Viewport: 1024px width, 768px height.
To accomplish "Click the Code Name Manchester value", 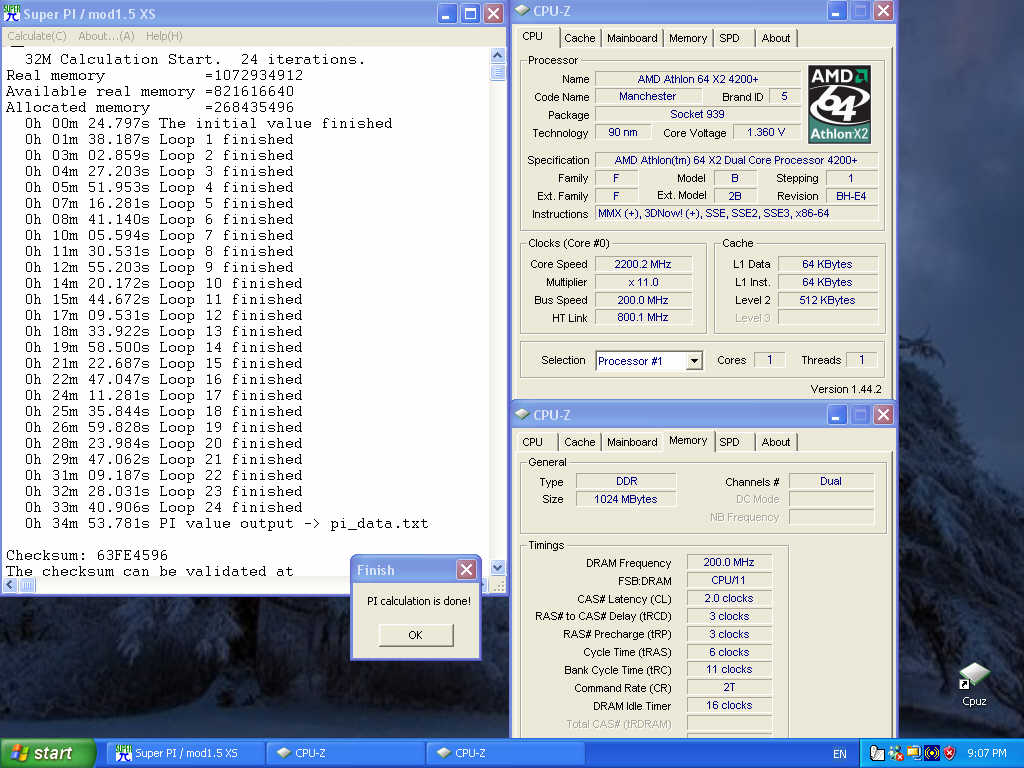I will pyautogui.click(x=647, y=96).
